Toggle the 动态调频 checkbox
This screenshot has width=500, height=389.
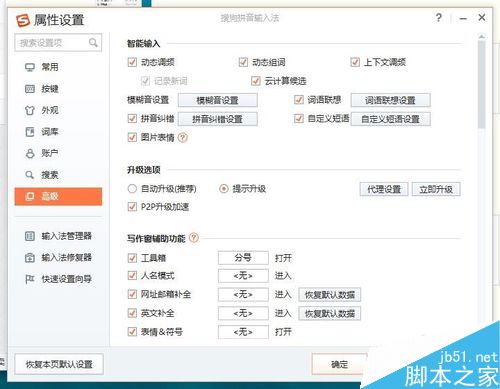click(132, 62)
